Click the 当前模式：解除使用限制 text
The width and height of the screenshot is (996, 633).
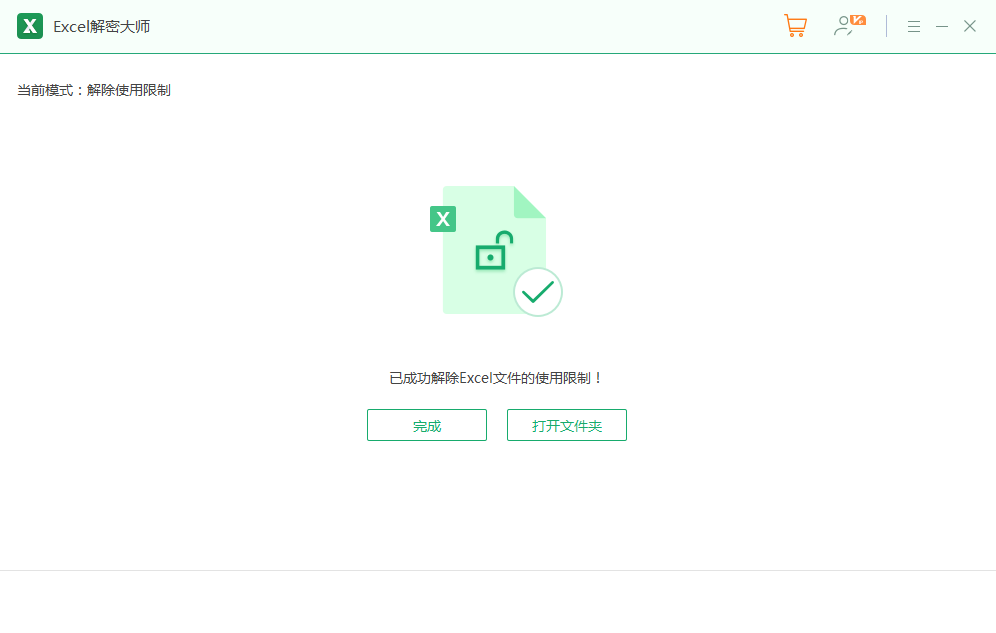pyautogui.click(x=94, y=91)
